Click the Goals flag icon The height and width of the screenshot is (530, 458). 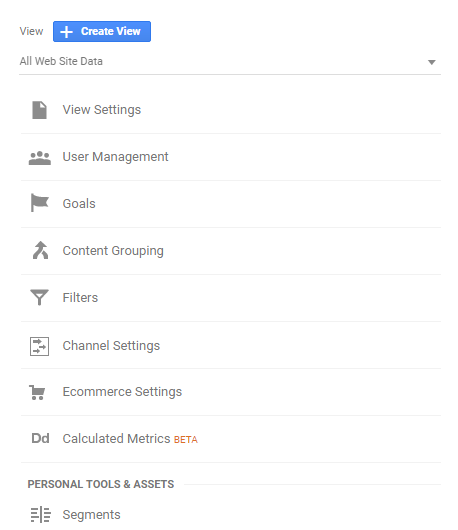point(40,202)
